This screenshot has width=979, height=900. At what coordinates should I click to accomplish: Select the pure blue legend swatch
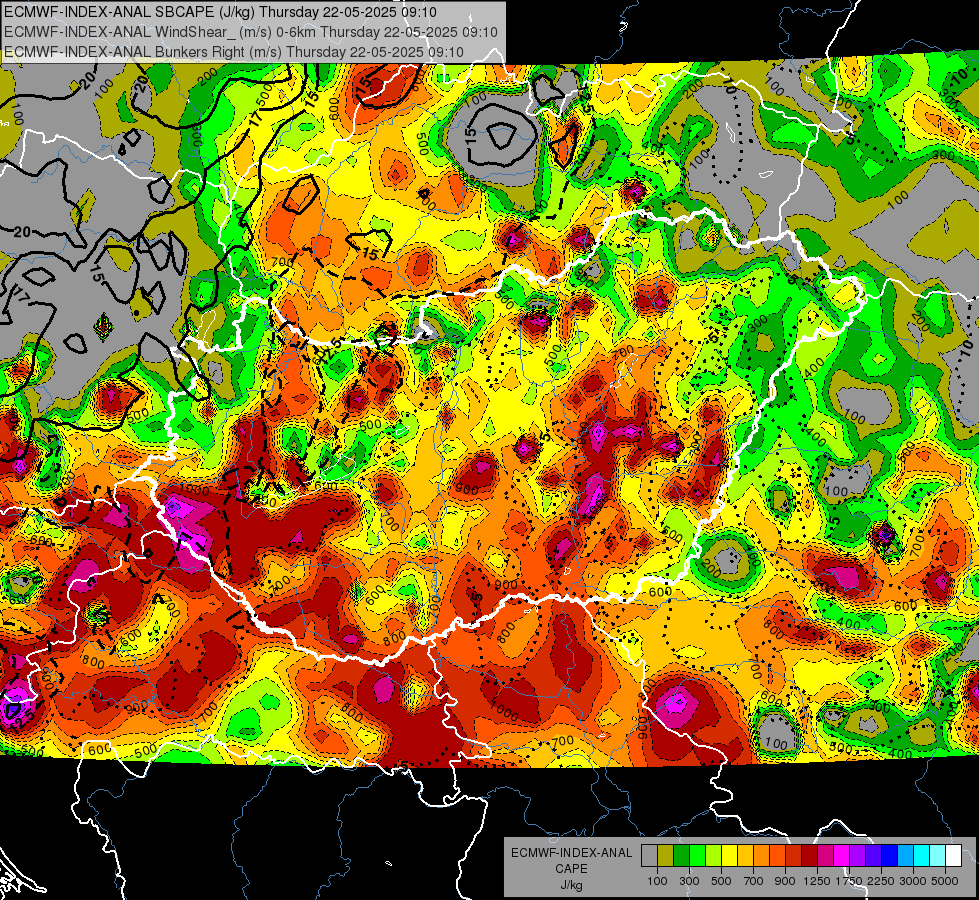890,856
